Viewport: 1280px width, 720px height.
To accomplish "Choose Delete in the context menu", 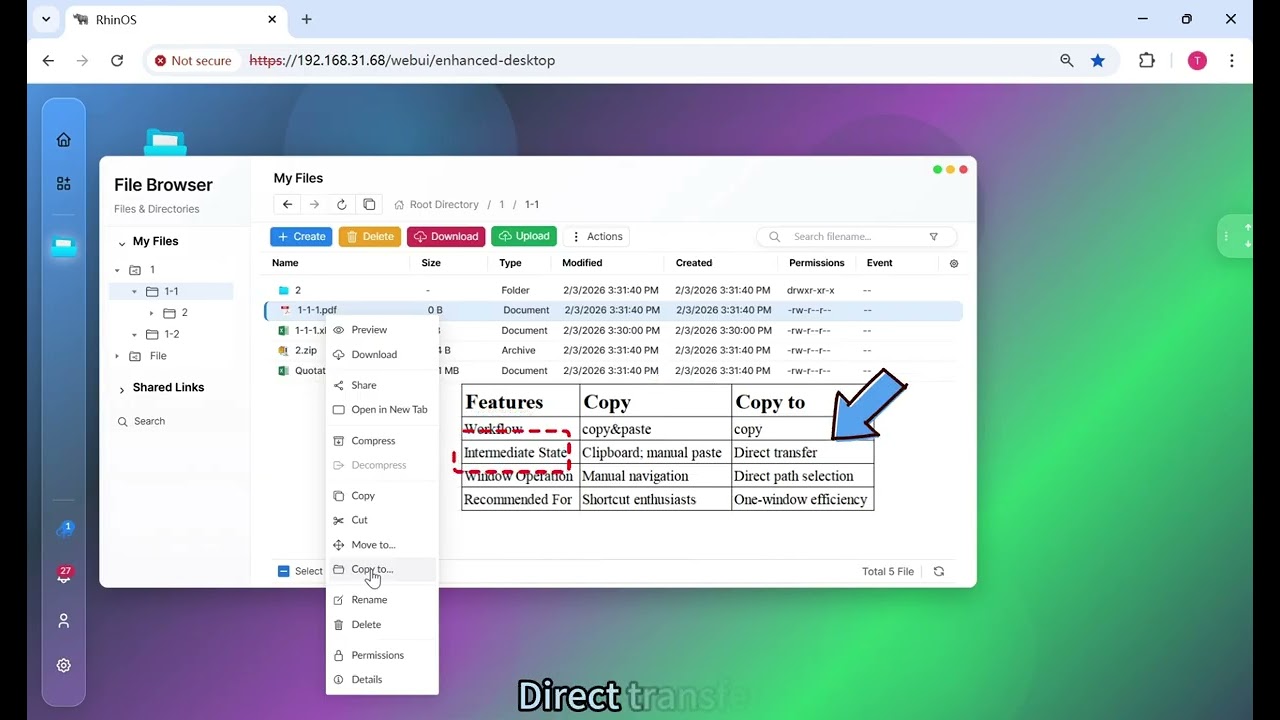I will (x=382, y=625).
